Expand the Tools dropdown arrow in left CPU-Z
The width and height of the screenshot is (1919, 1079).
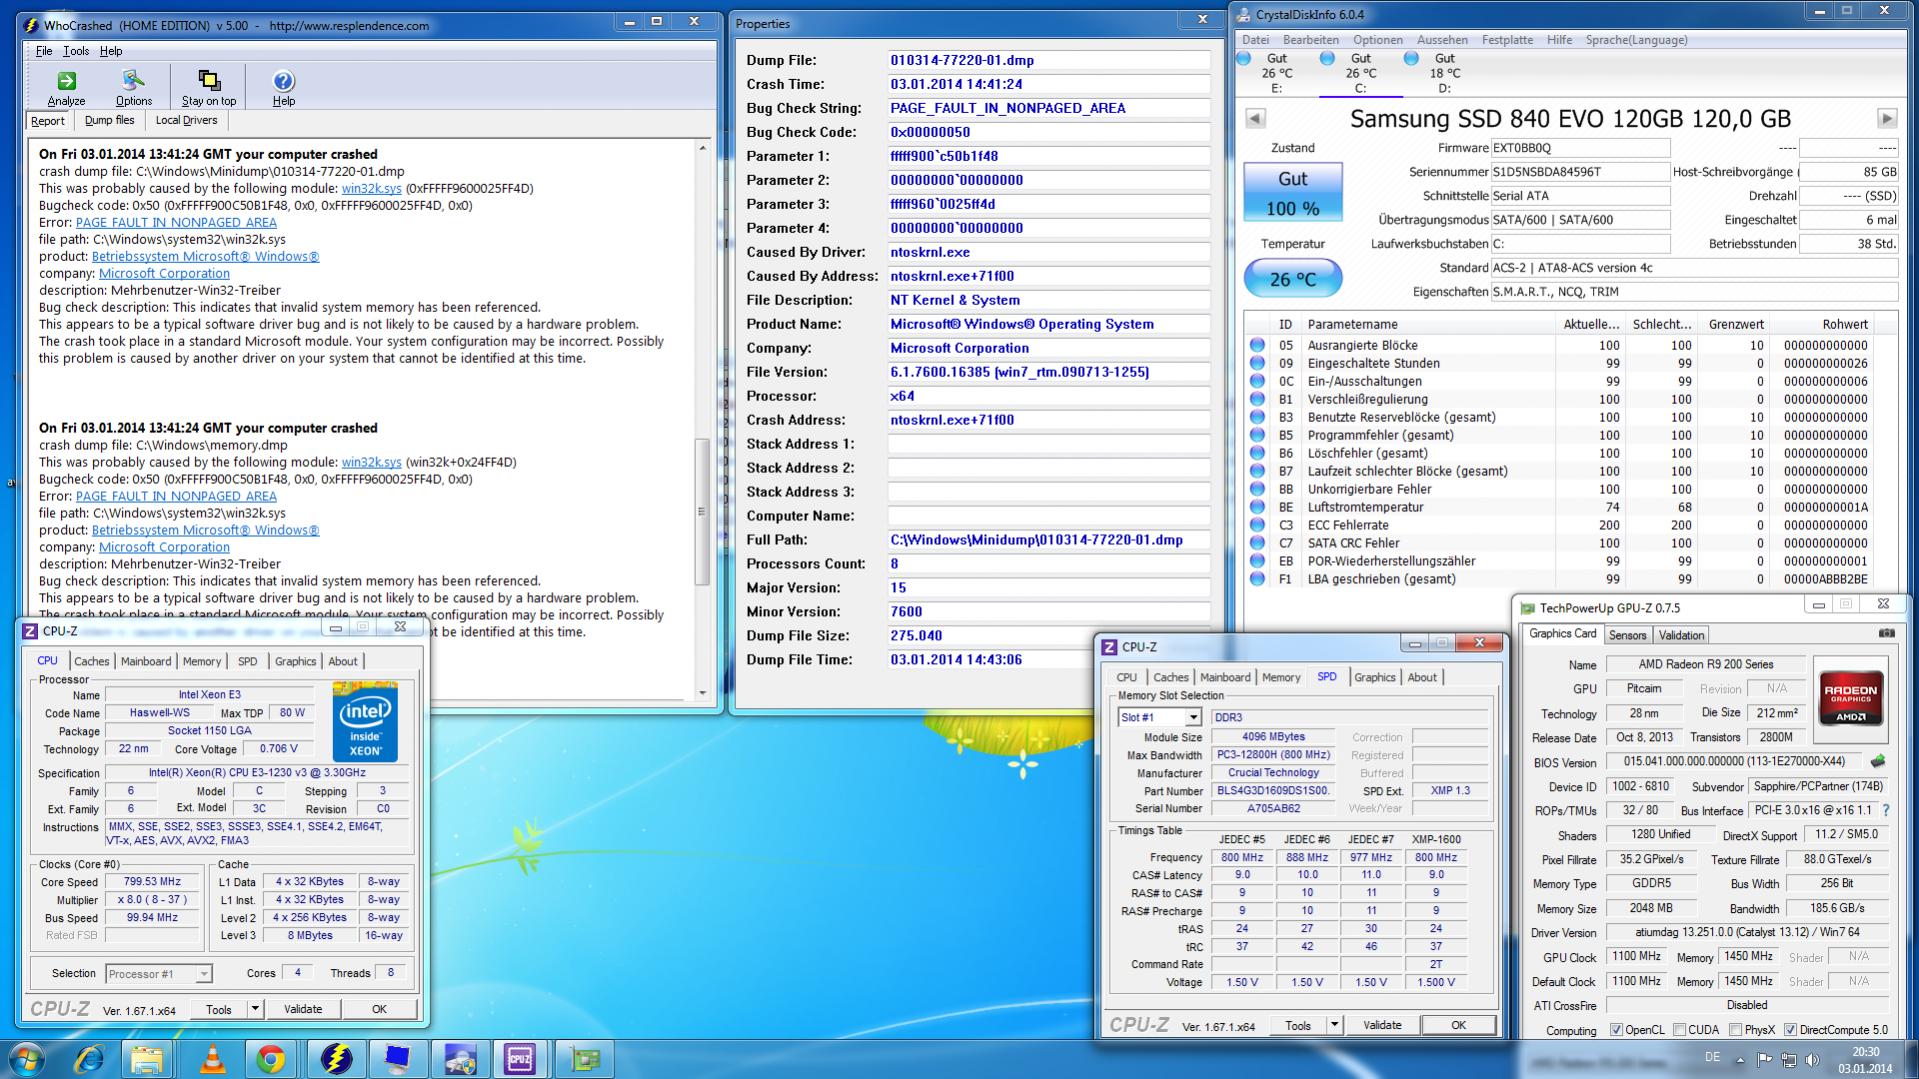[255, 1009]
